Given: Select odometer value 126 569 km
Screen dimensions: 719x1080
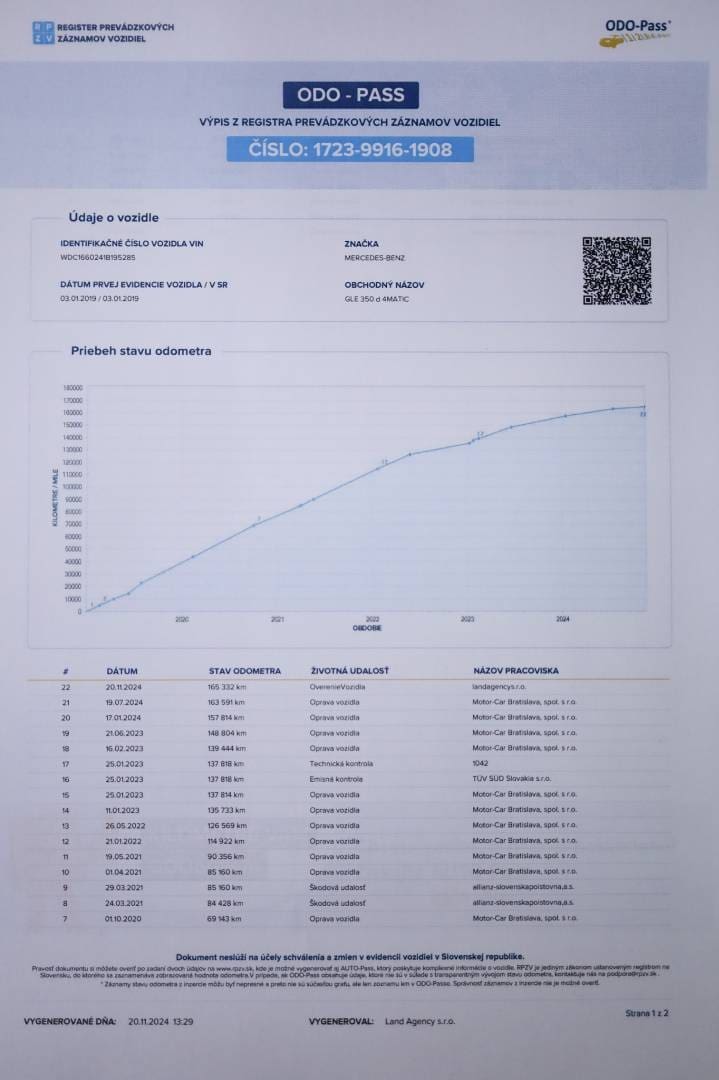Looking at the screenshot, I should click(x=227, y=826).
